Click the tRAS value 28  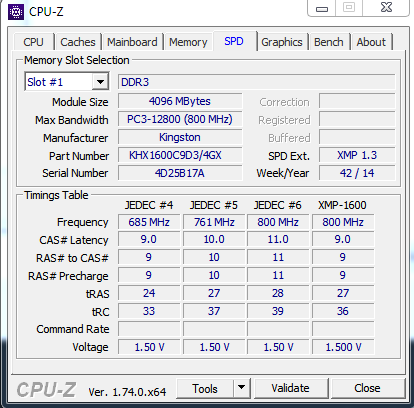pyautogui.click(x=278, y=293)
